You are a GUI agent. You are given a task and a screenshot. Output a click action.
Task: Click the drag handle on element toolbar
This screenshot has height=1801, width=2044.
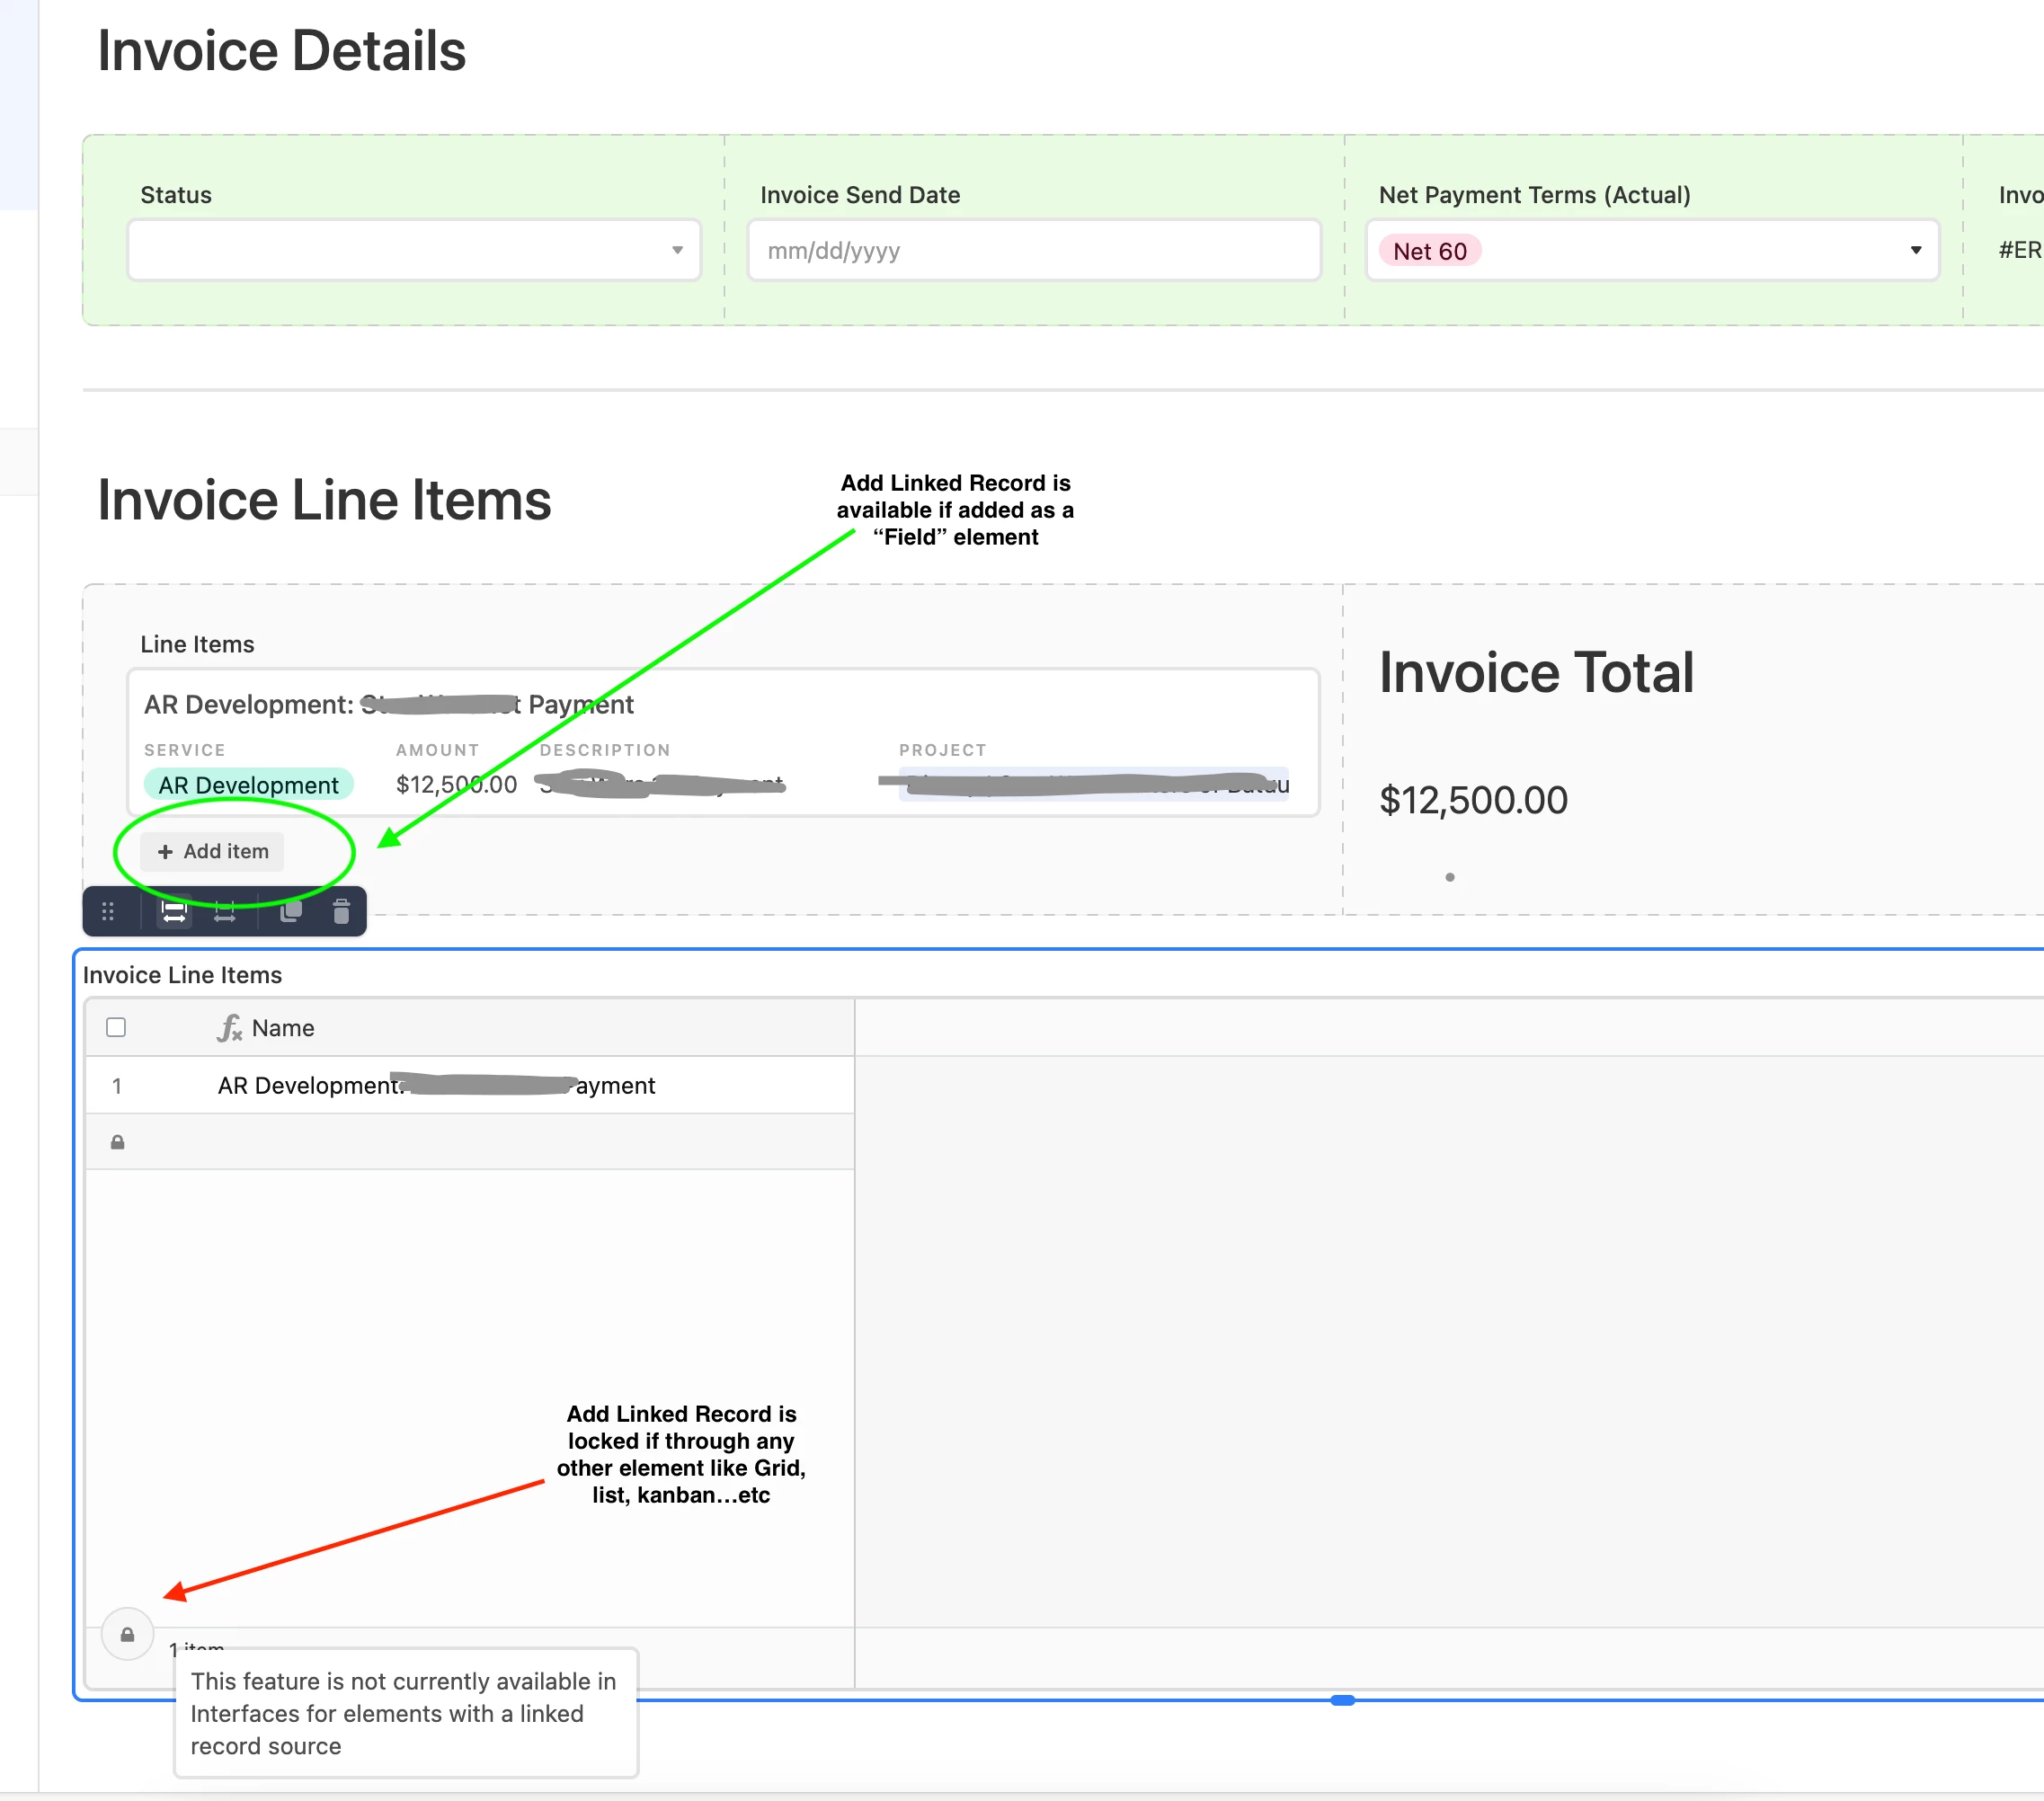108,911
